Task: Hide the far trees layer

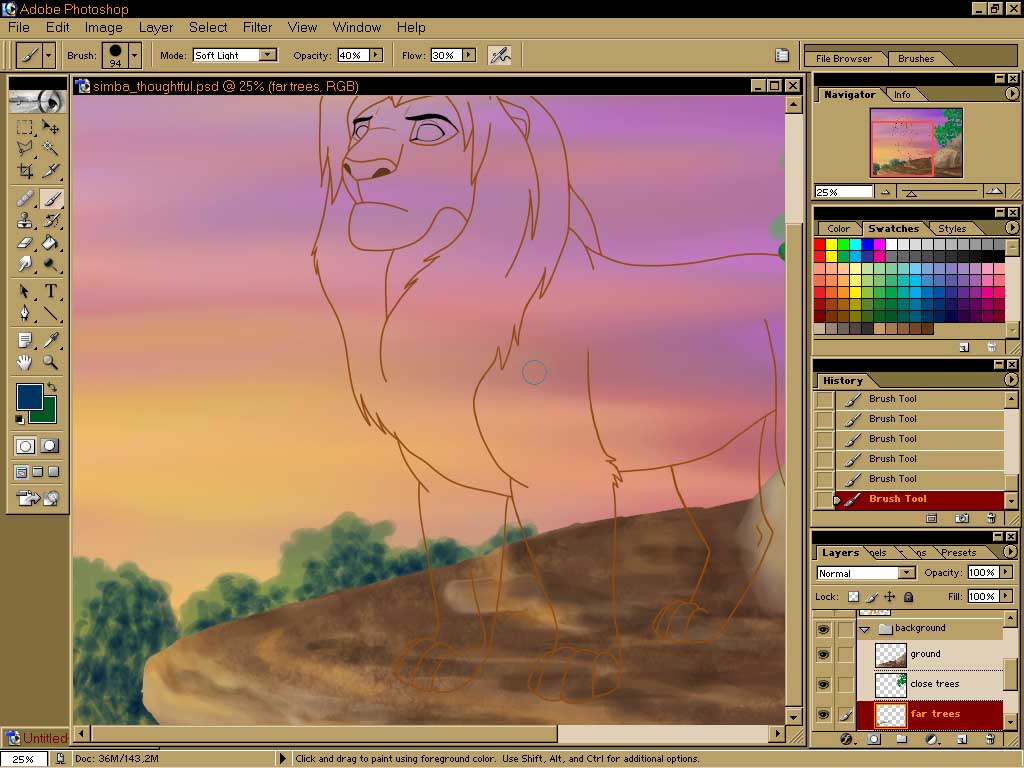Action: pyautogui.click(x=823, y=714)
